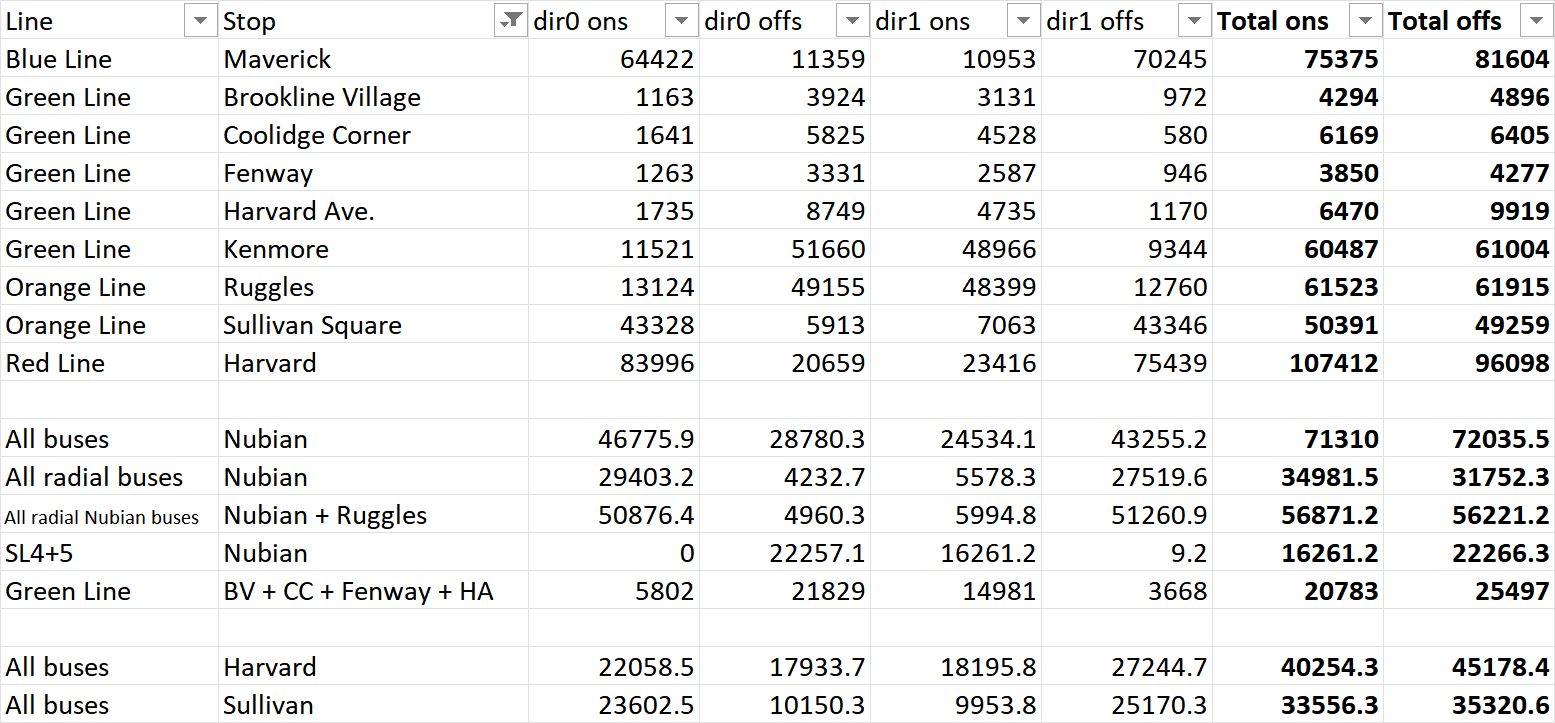Open the Line column filter dropdown

(x=201, y=21)
